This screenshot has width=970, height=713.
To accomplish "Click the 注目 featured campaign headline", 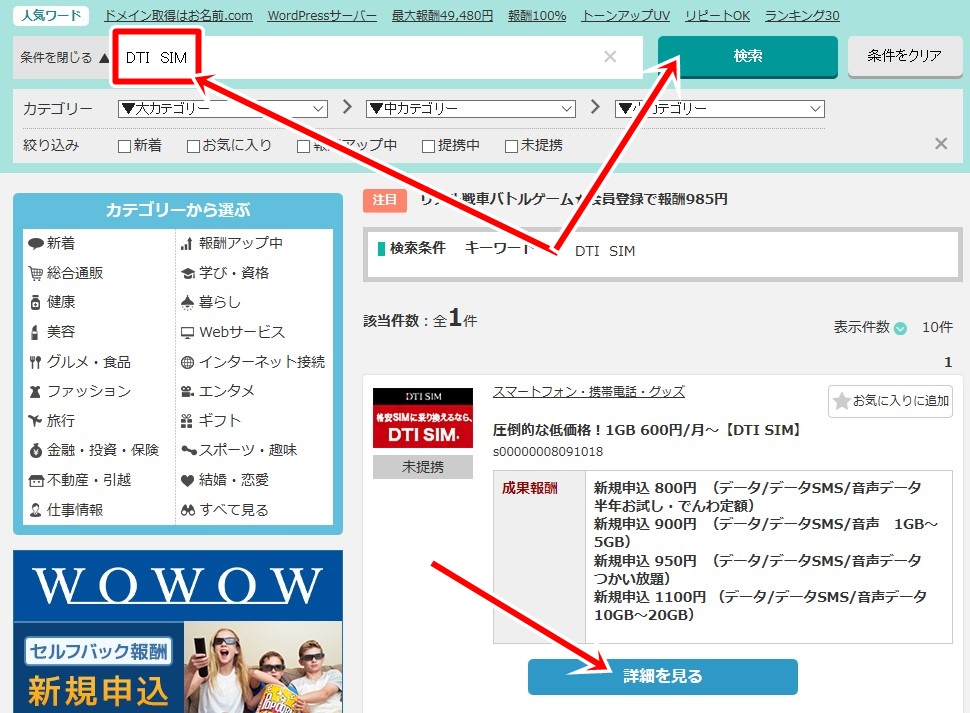I will point(573,199).
